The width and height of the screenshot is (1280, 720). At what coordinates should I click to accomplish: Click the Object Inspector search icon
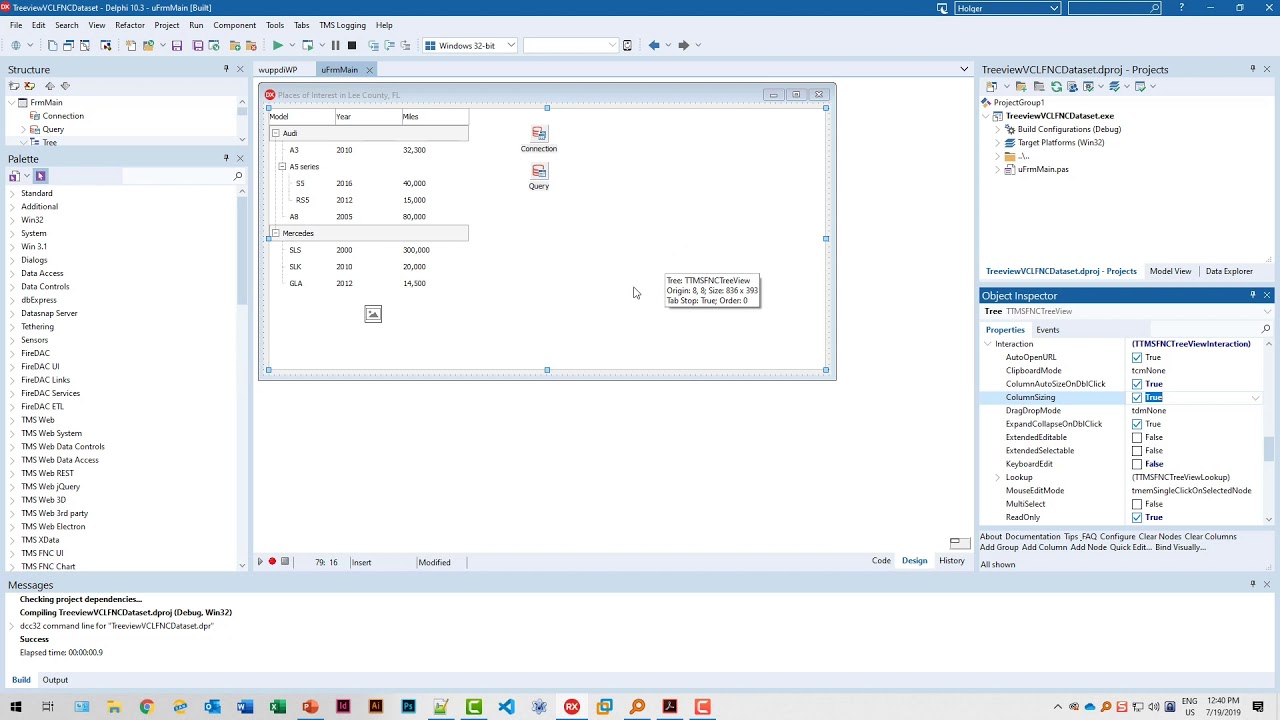pyautogui.click(x=1266, y=329)
